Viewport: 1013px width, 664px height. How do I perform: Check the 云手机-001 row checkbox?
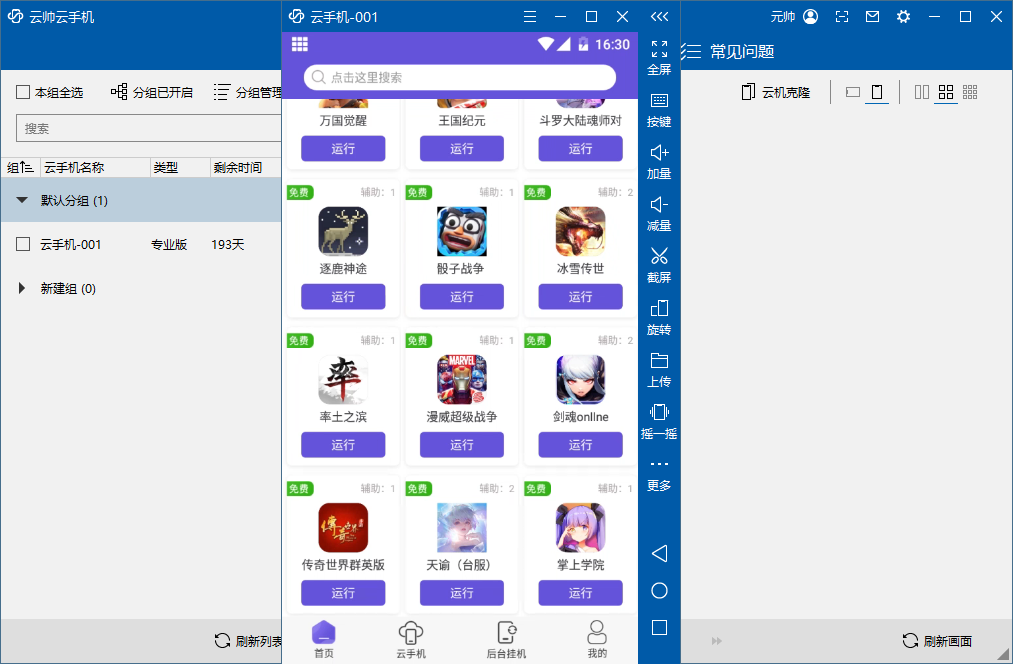click(23, 244)
